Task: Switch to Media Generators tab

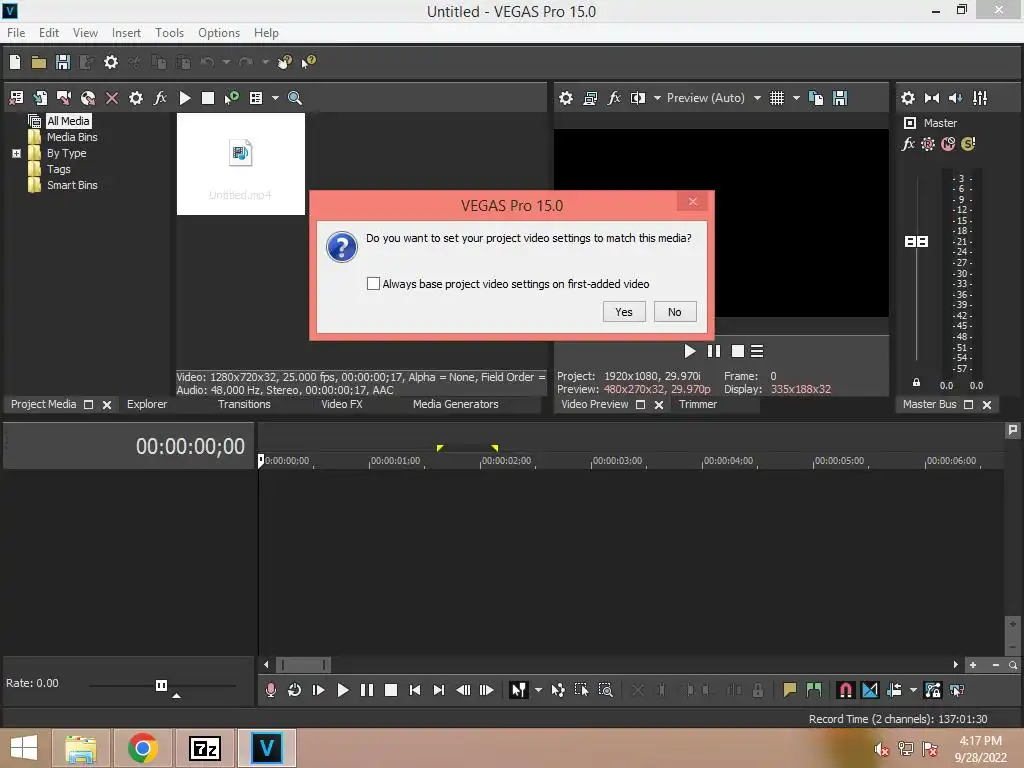Action: [x=455, y=404]
